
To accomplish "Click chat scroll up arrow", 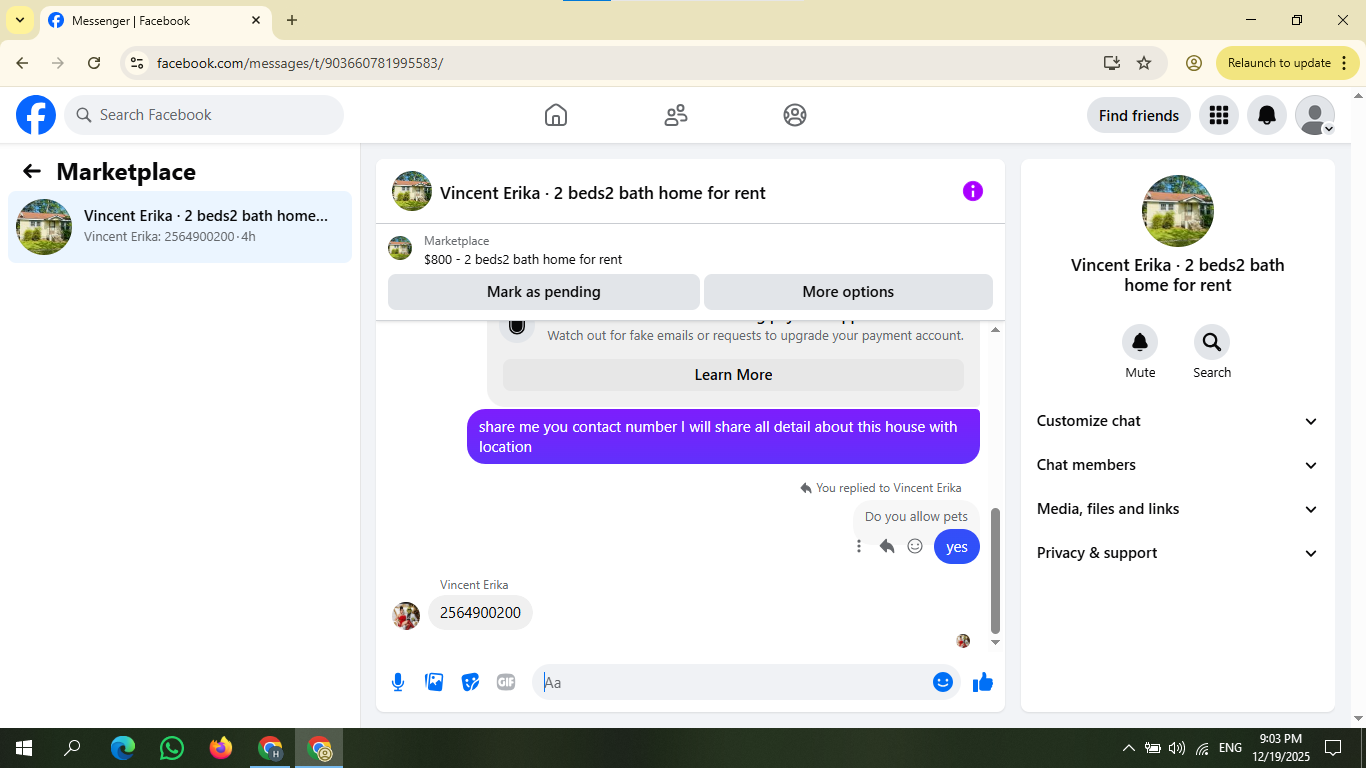I will [995, 329].
